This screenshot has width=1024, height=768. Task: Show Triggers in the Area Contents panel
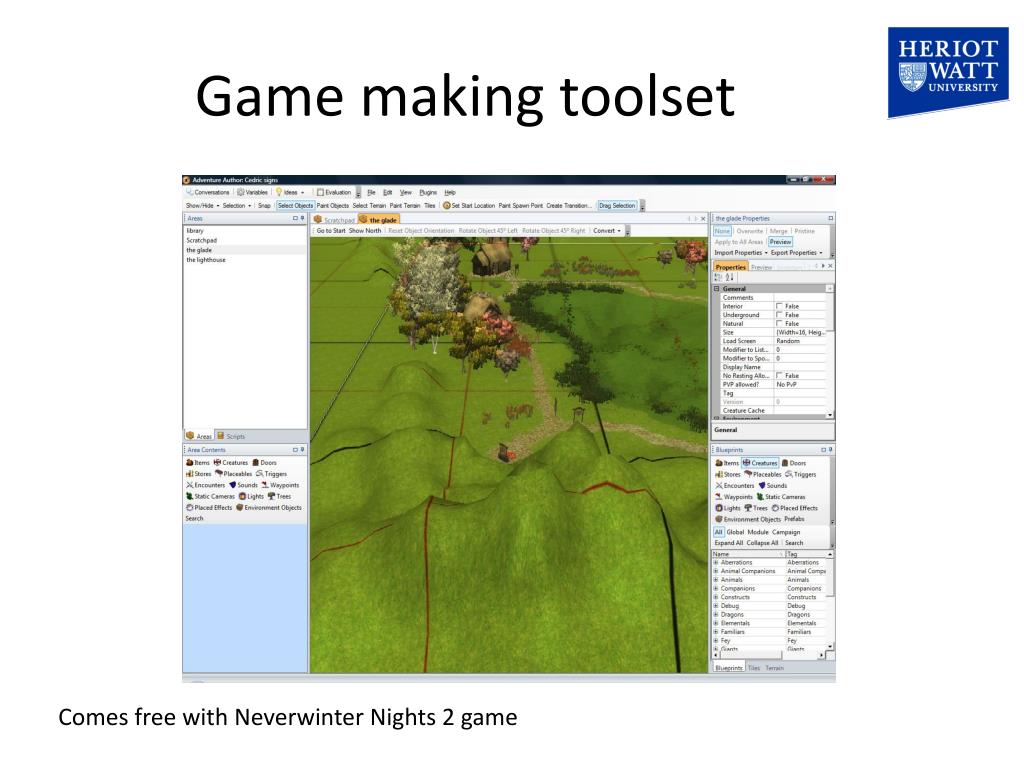click(272, 474)
